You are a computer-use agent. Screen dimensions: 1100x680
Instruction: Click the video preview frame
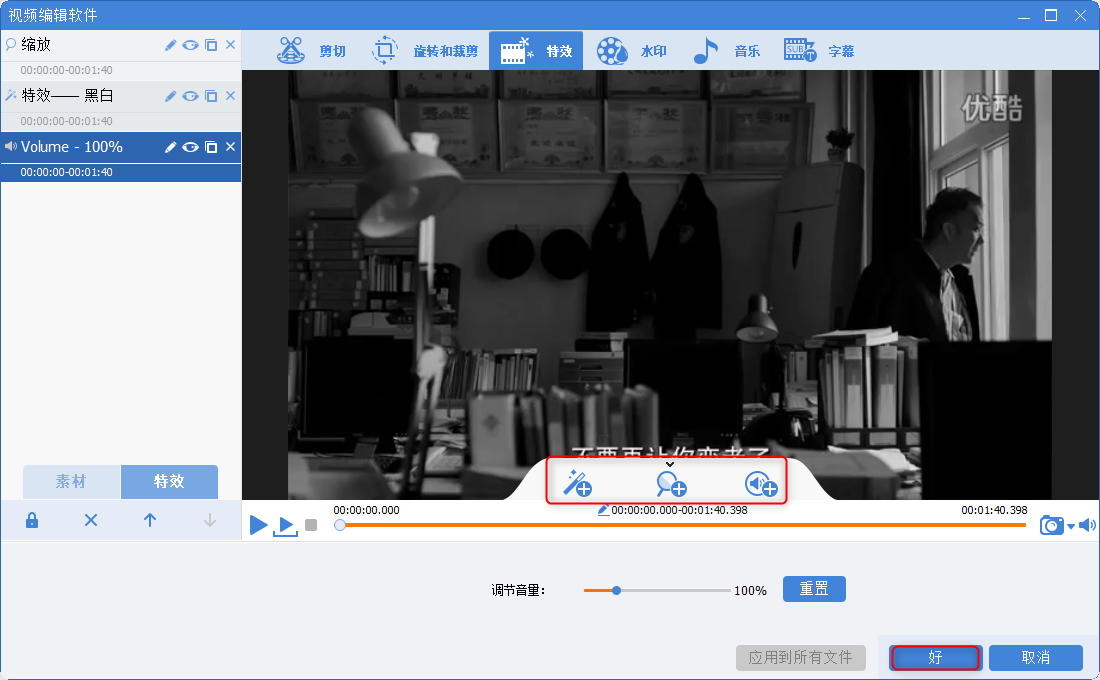tap(669, 284)
